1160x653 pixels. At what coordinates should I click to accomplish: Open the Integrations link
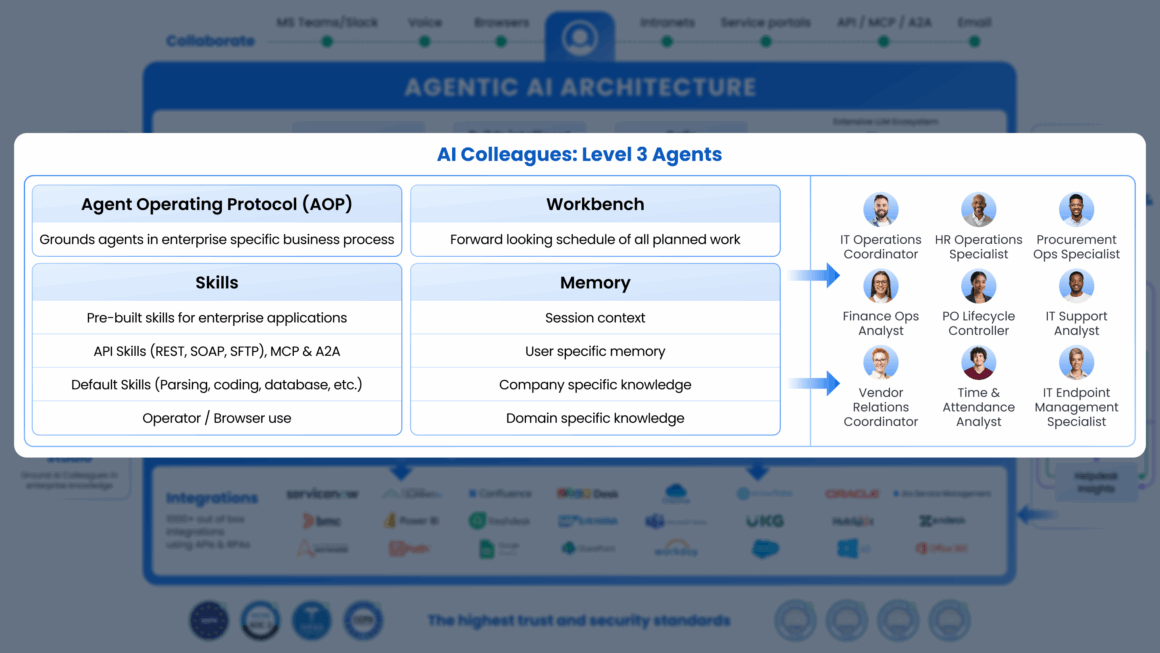[212, 497]
